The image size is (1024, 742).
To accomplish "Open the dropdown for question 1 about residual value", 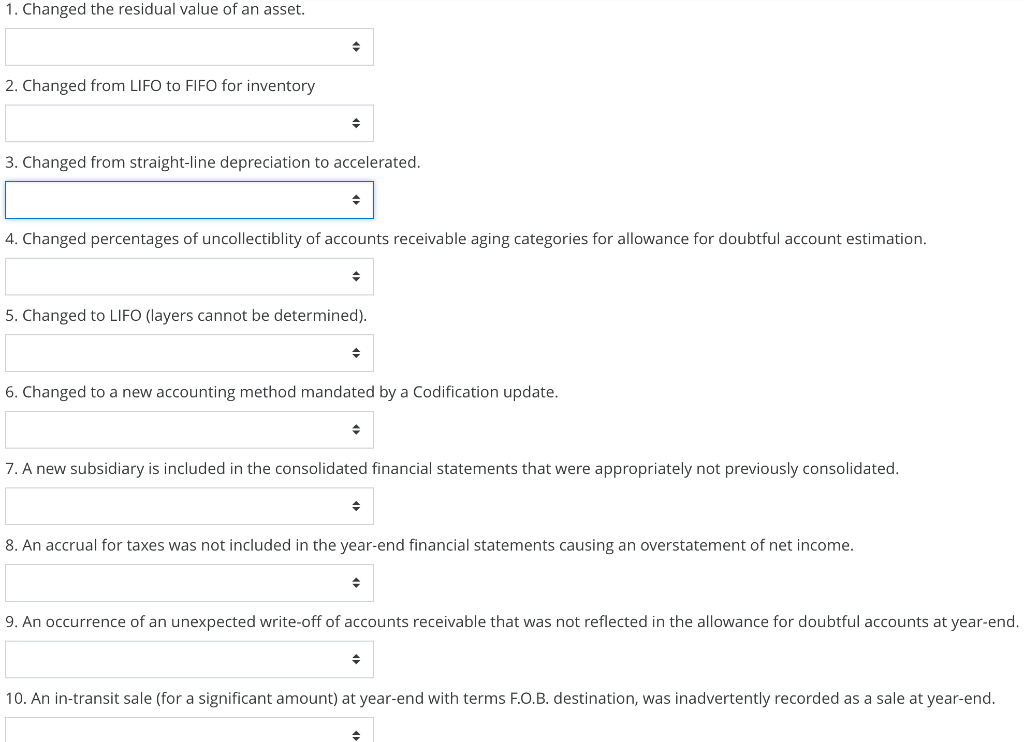I will coord(189,46).
